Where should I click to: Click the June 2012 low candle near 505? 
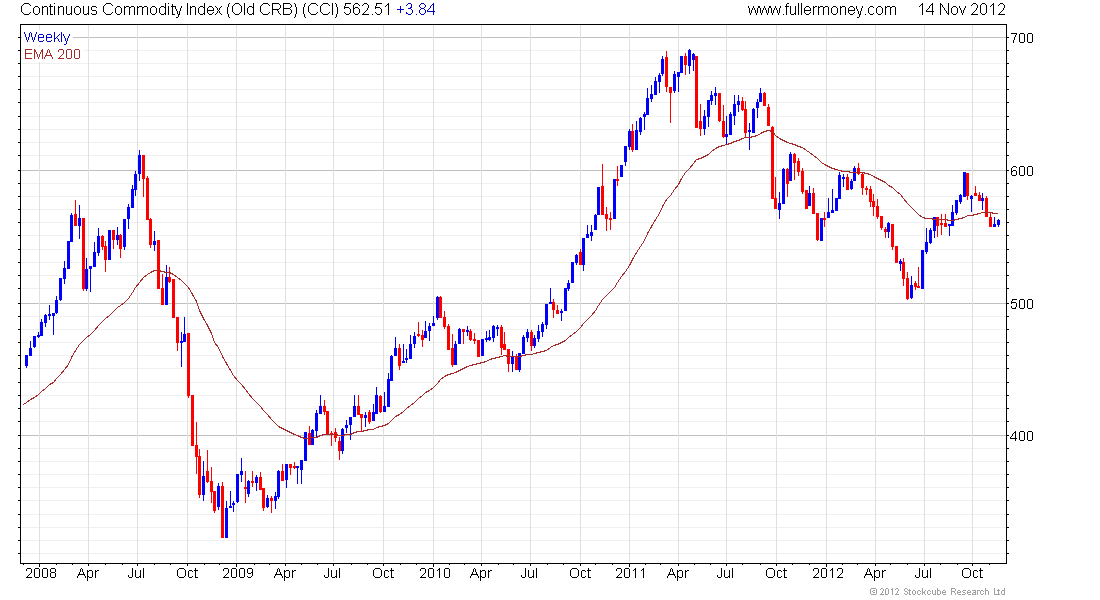(909, 288)
